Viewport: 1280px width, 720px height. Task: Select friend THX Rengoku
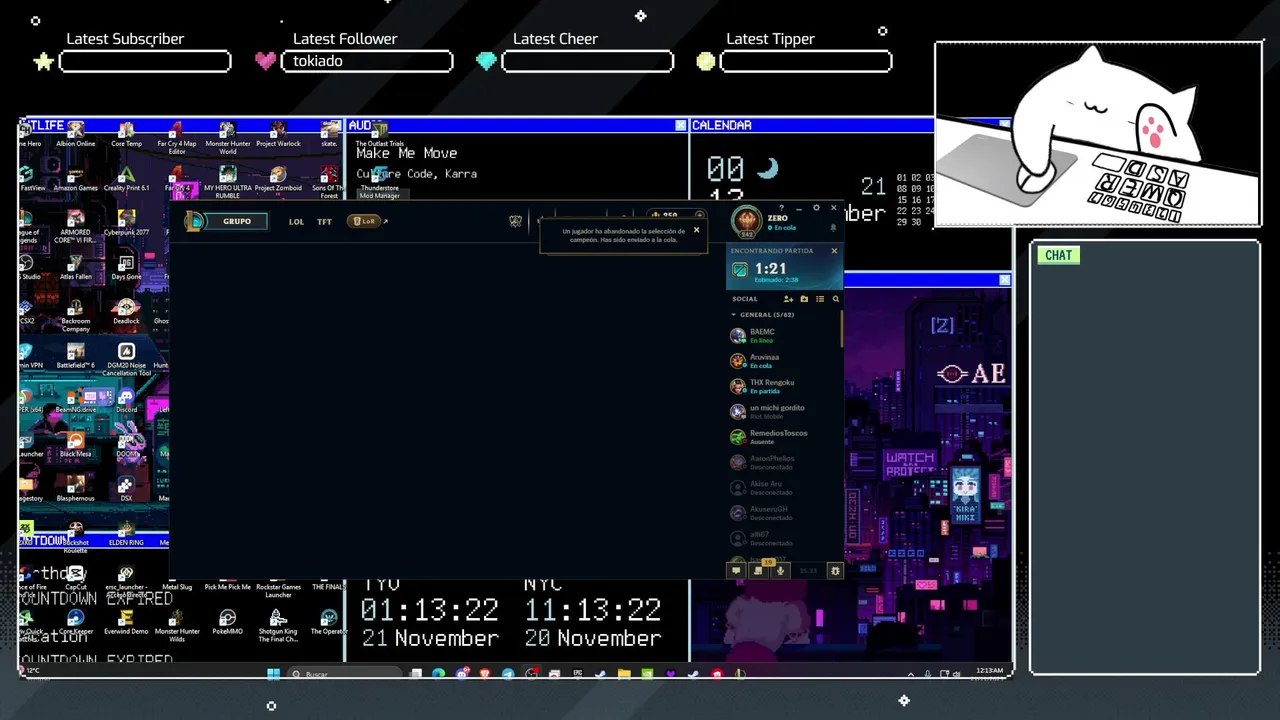tap(784, 386)
